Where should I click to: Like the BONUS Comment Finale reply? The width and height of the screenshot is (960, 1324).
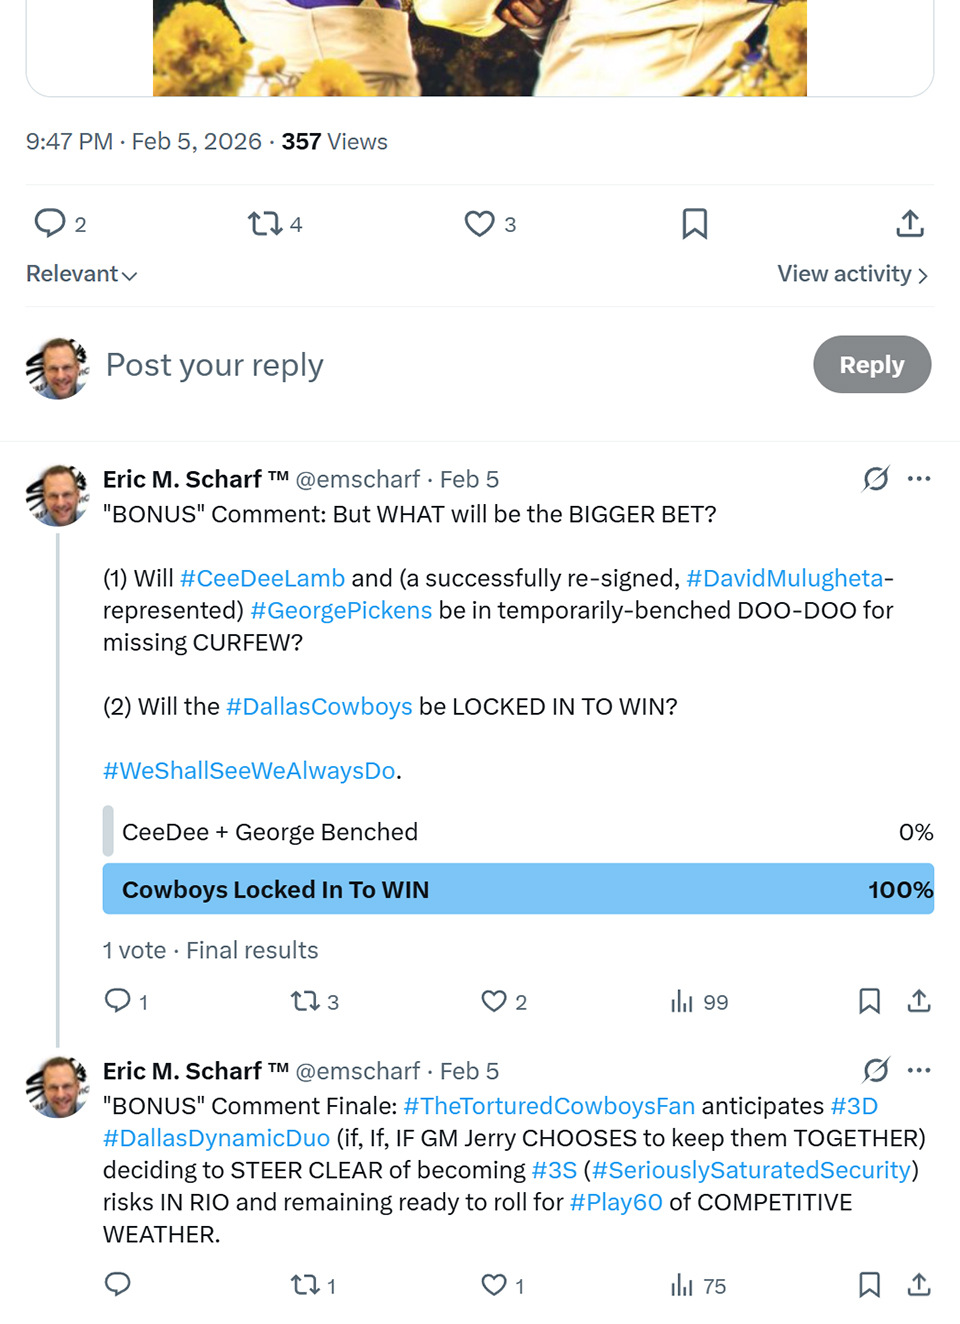[494, 1285]
